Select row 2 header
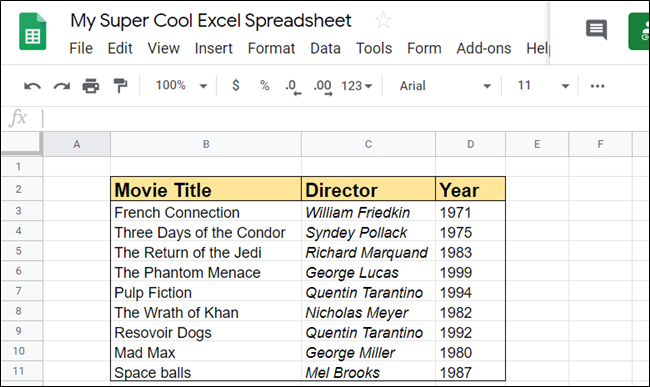650x387 pixels. [x=22, y=189]
